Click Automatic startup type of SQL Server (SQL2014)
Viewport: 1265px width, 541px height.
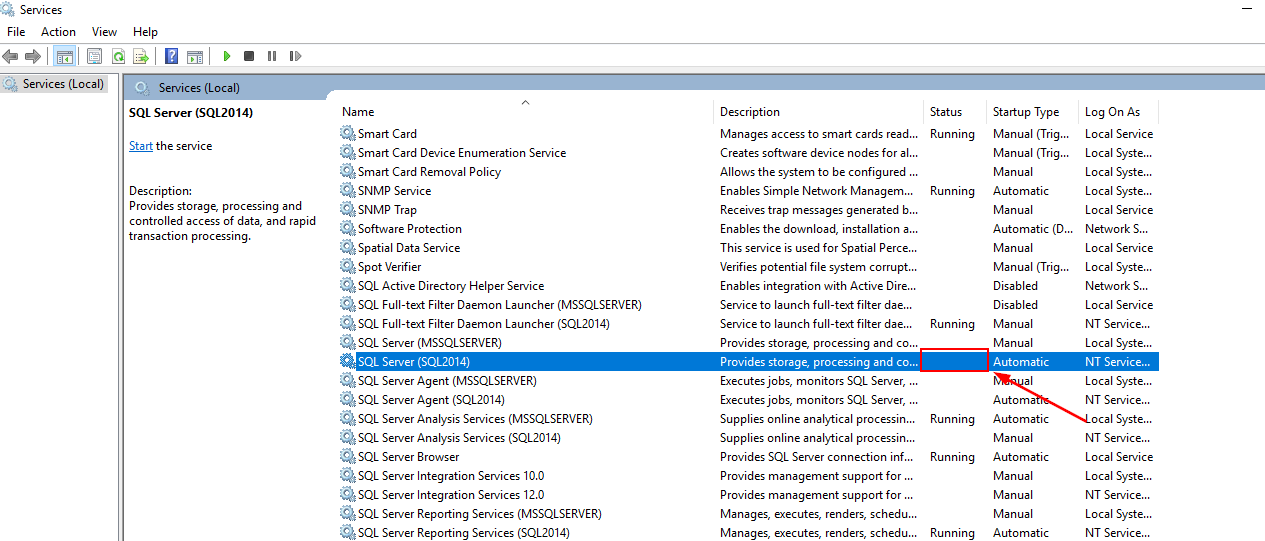tap(1021, 362)
